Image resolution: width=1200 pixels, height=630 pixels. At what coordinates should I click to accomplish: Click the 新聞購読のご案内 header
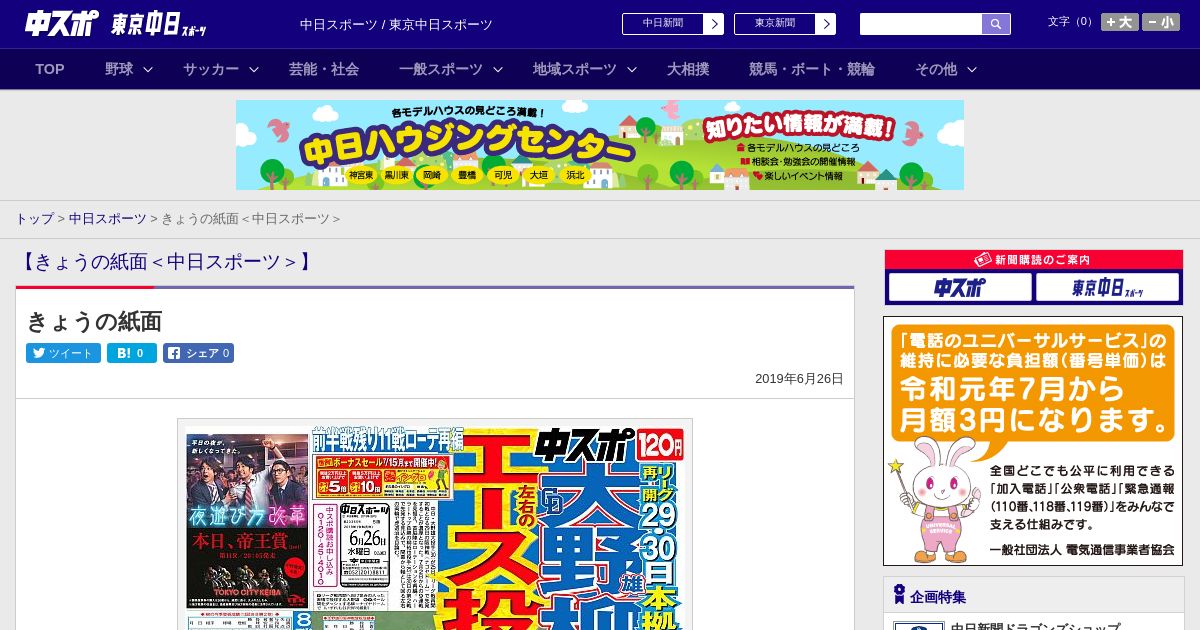click(x=1034, y=260)
